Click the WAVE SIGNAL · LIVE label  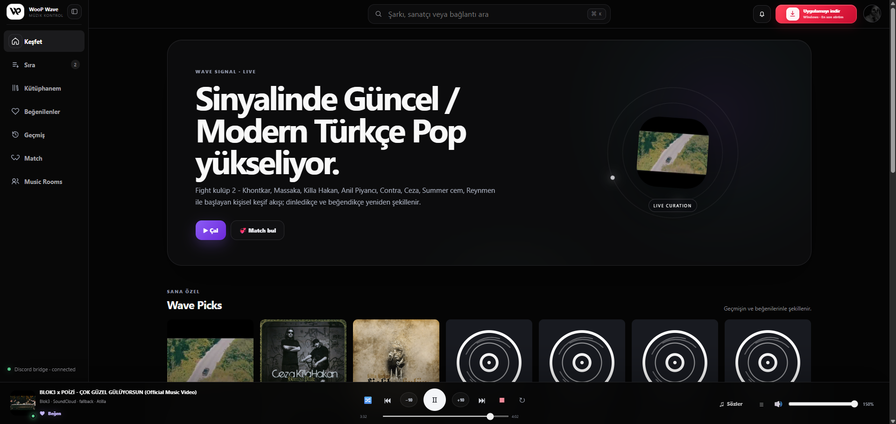tap(225, 72)
